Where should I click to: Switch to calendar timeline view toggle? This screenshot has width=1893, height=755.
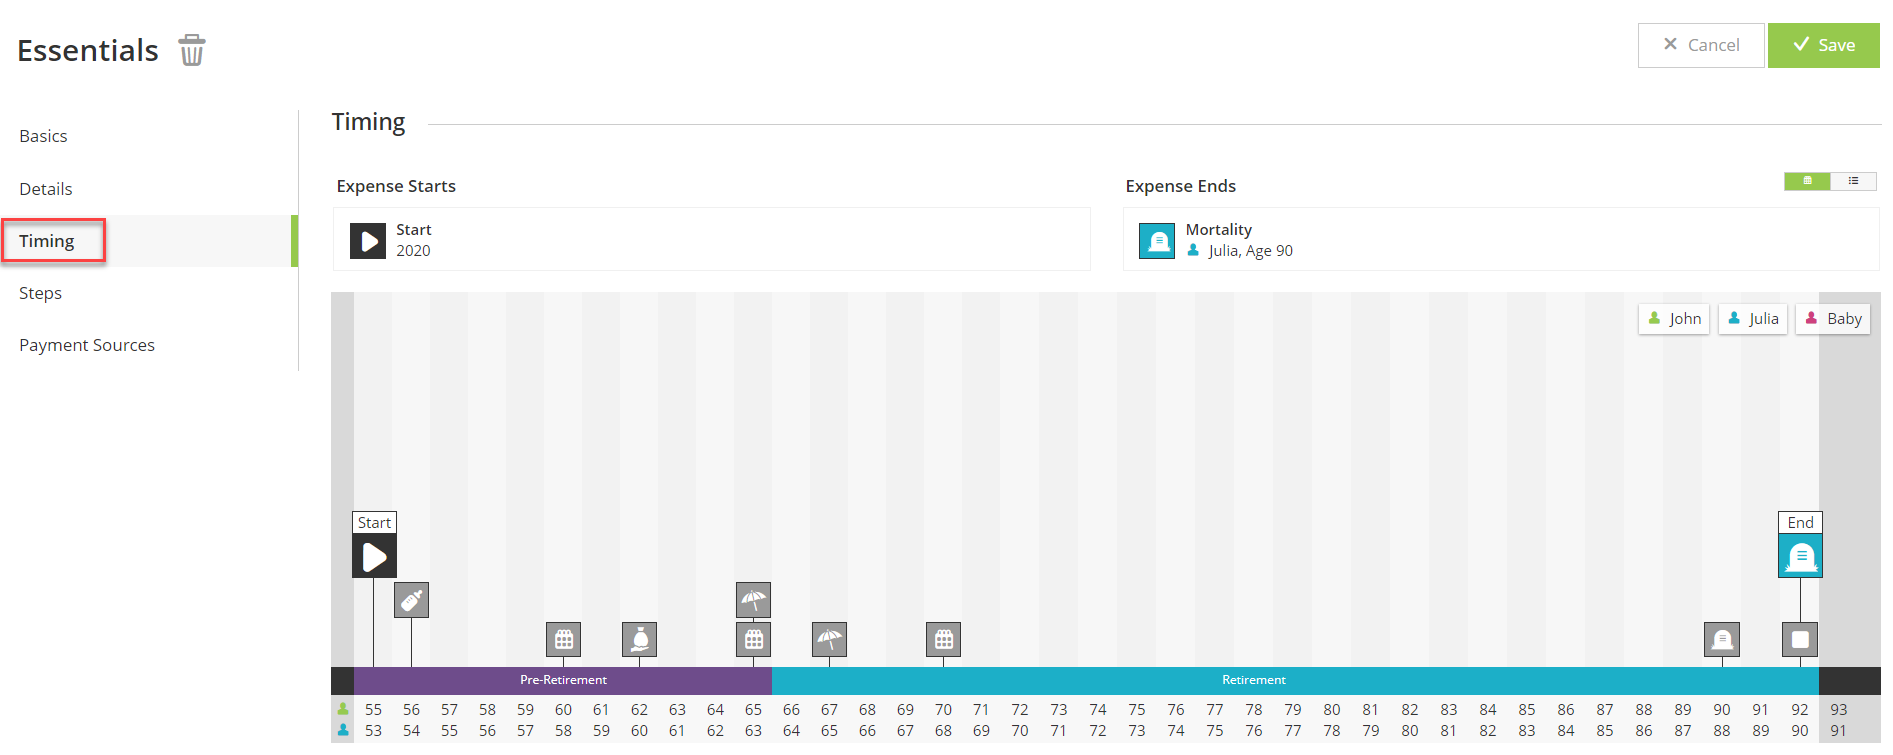pyautogui.click(x=1807, y=181)
